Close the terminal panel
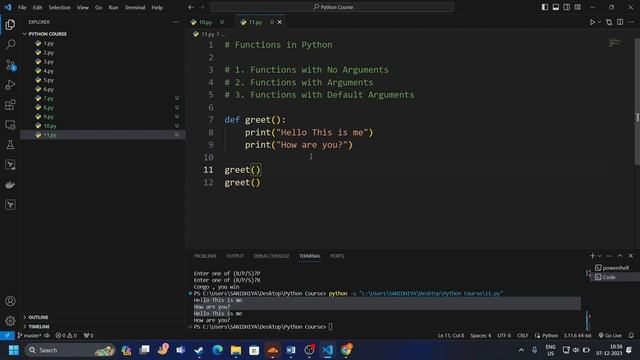 tap(631, 256)
